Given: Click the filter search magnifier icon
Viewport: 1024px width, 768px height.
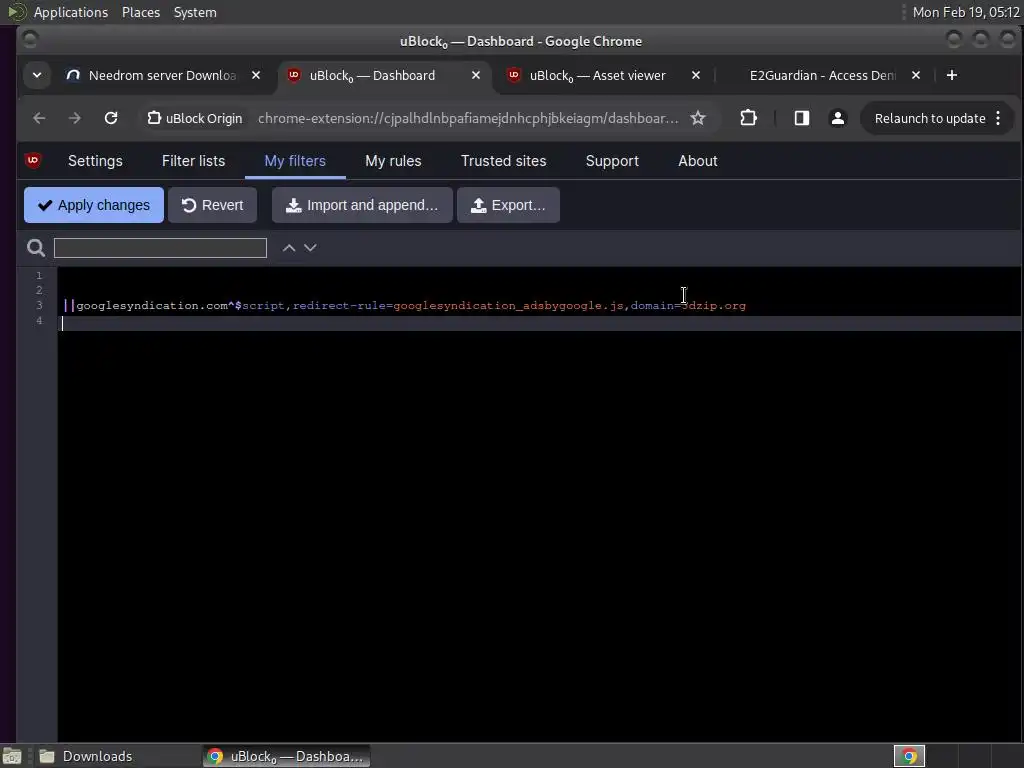Looking at the screenshot, I should pyautogui.click(x=36, y=248).
